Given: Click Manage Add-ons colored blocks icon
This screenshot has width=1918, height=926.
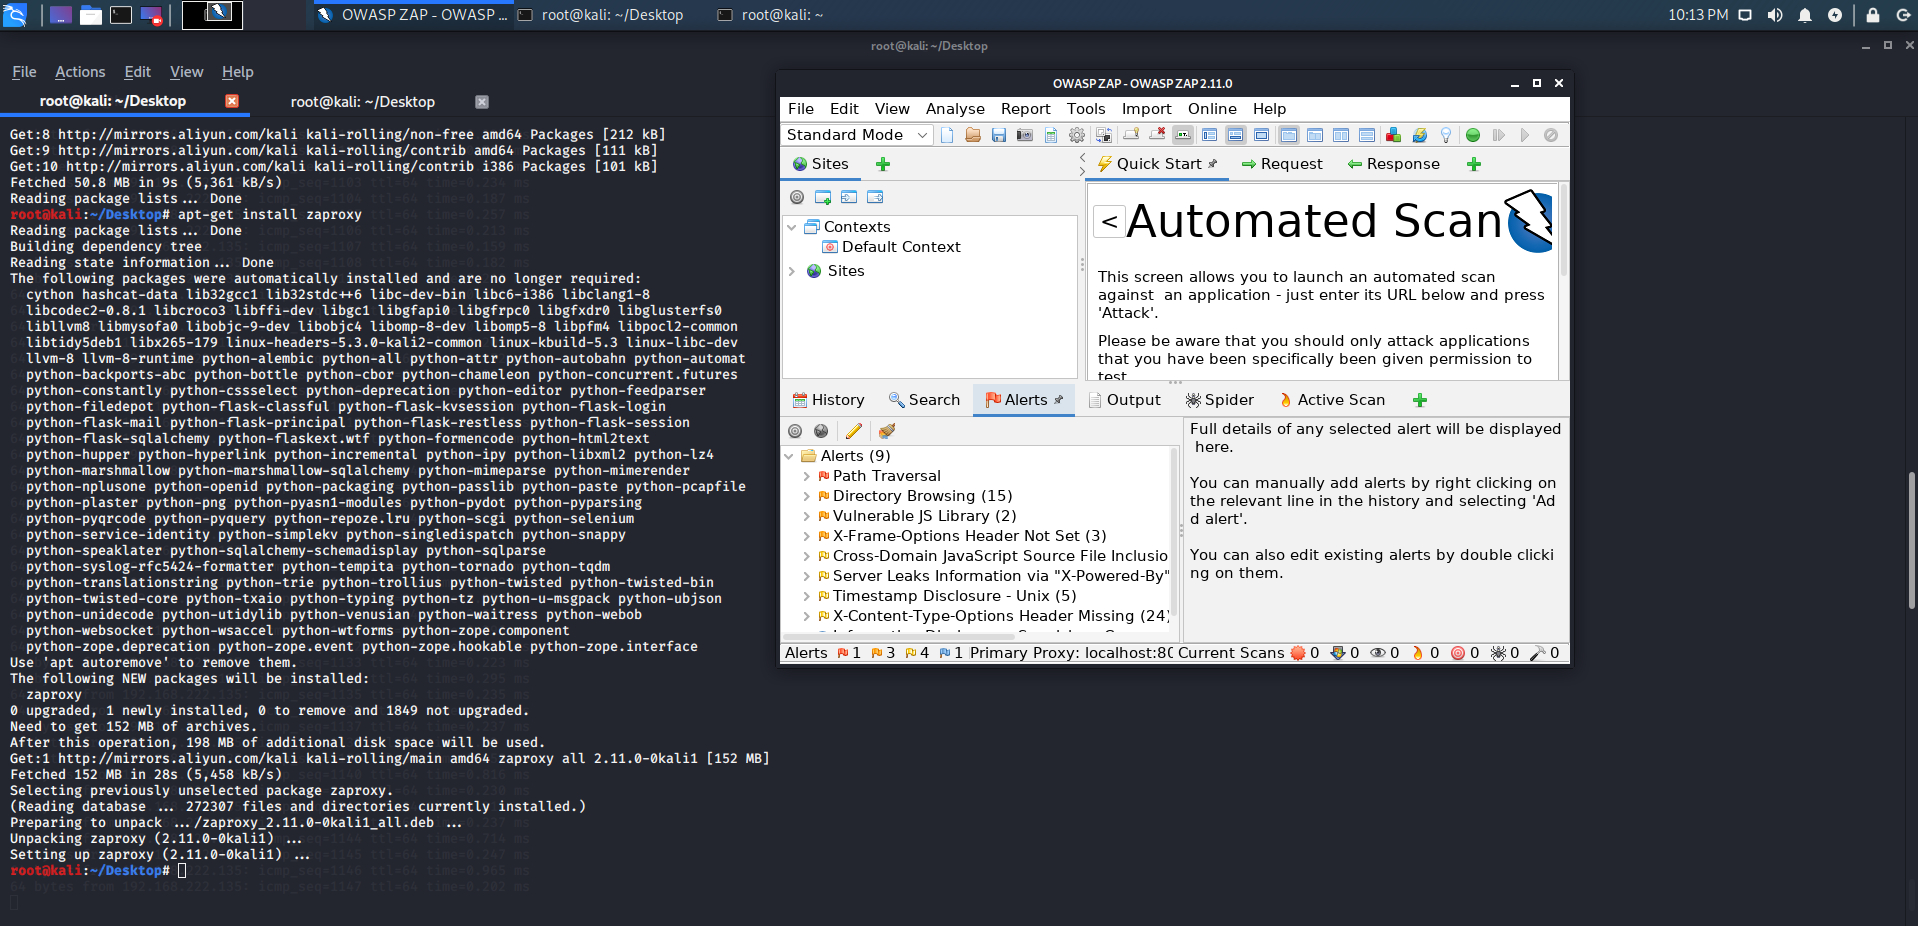Looking at the screenshot, I should click(x=1393, y=135).
